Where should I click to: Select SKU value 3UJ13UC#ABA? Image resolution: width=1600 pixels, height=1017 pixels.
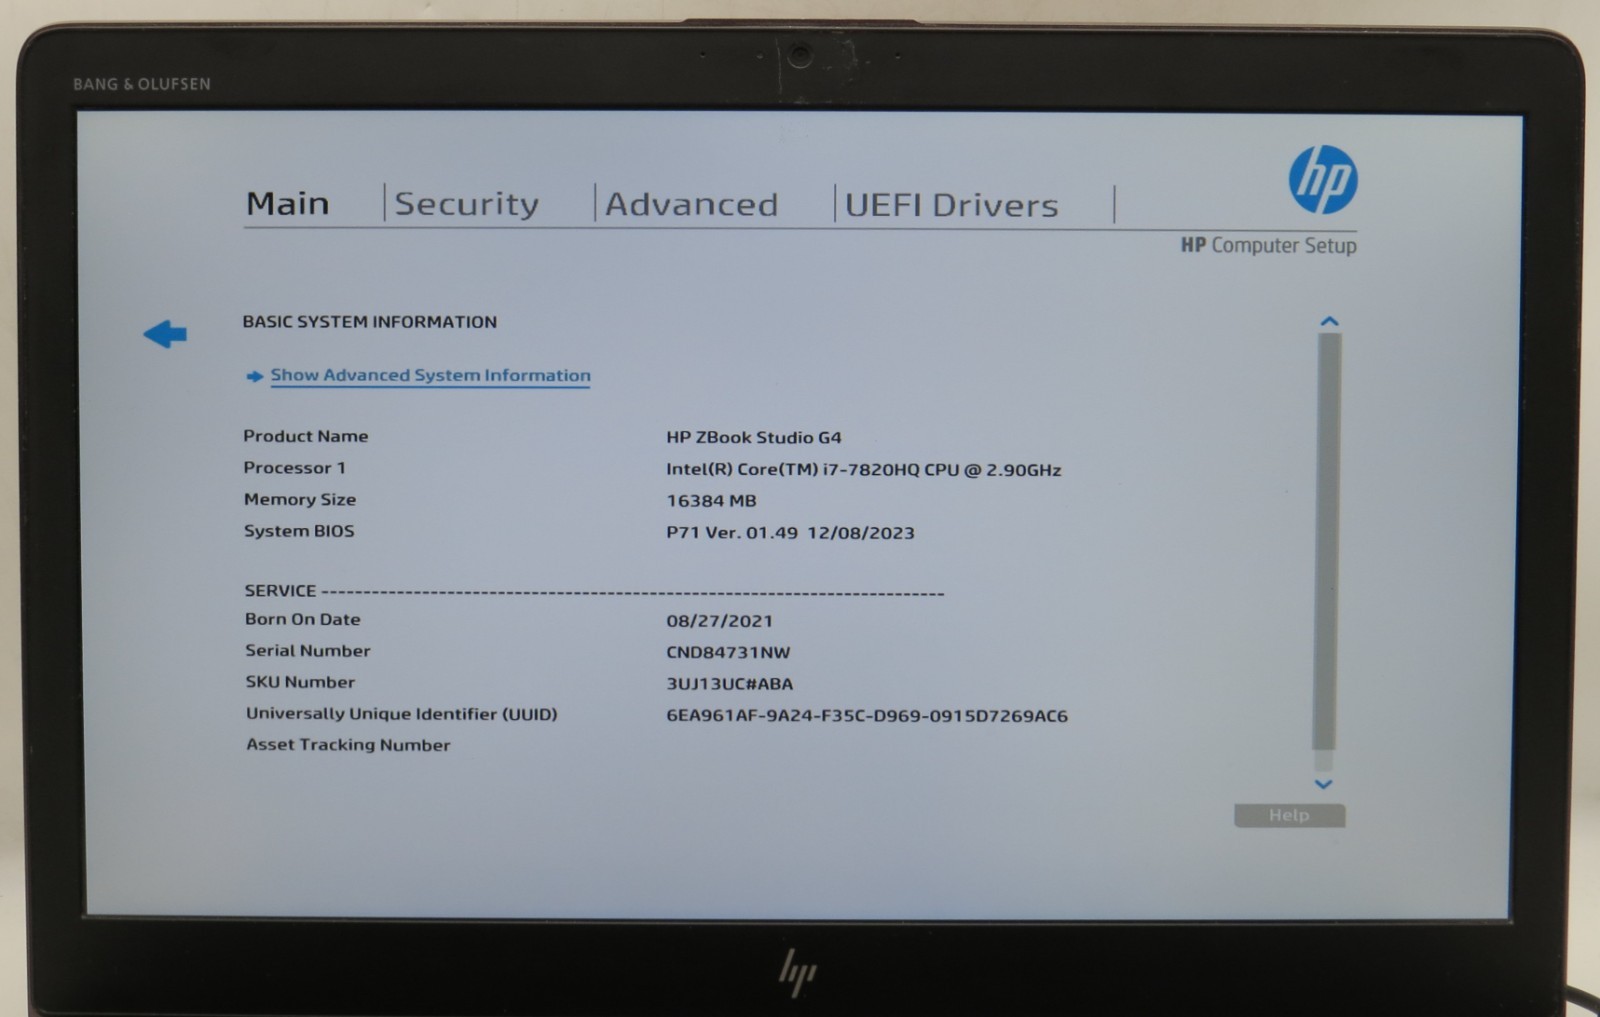click(730, 684)
